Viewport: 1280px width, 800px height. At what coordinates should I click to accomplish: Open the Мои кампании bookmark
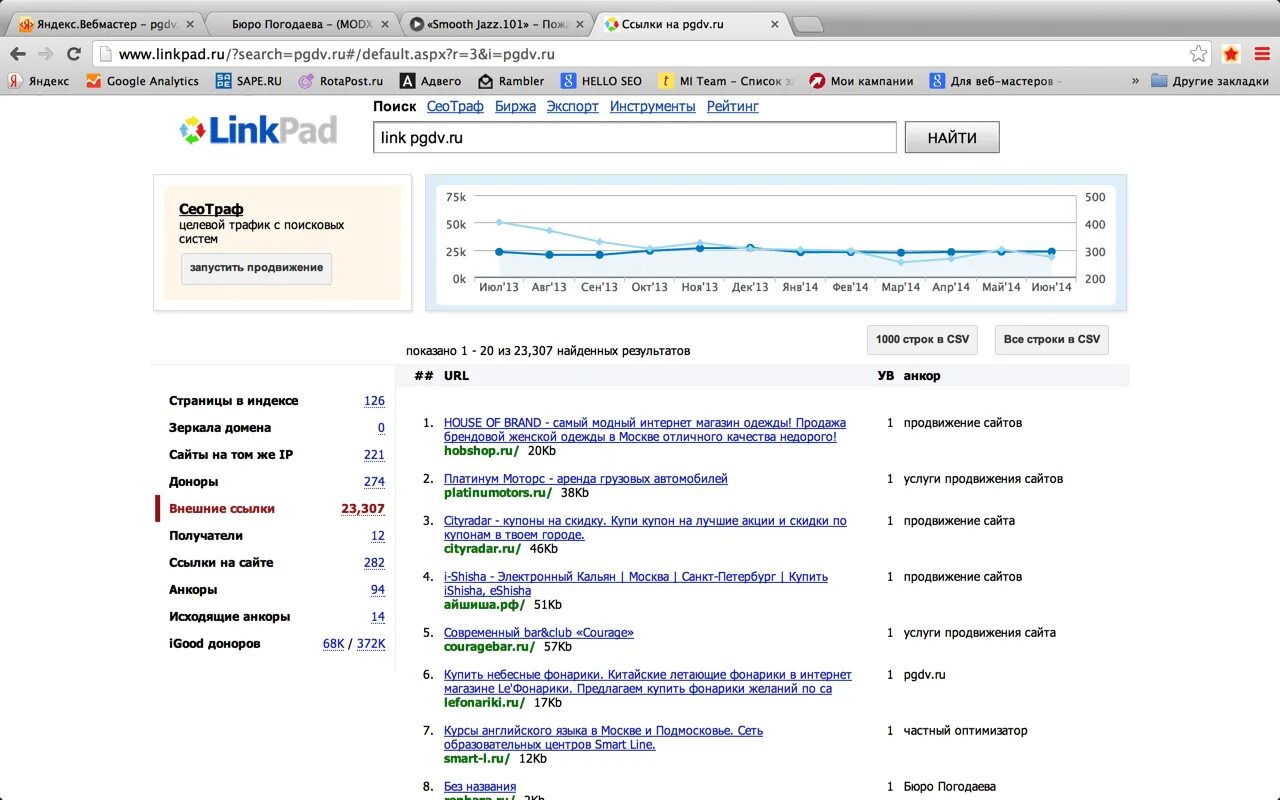(861, 81)
